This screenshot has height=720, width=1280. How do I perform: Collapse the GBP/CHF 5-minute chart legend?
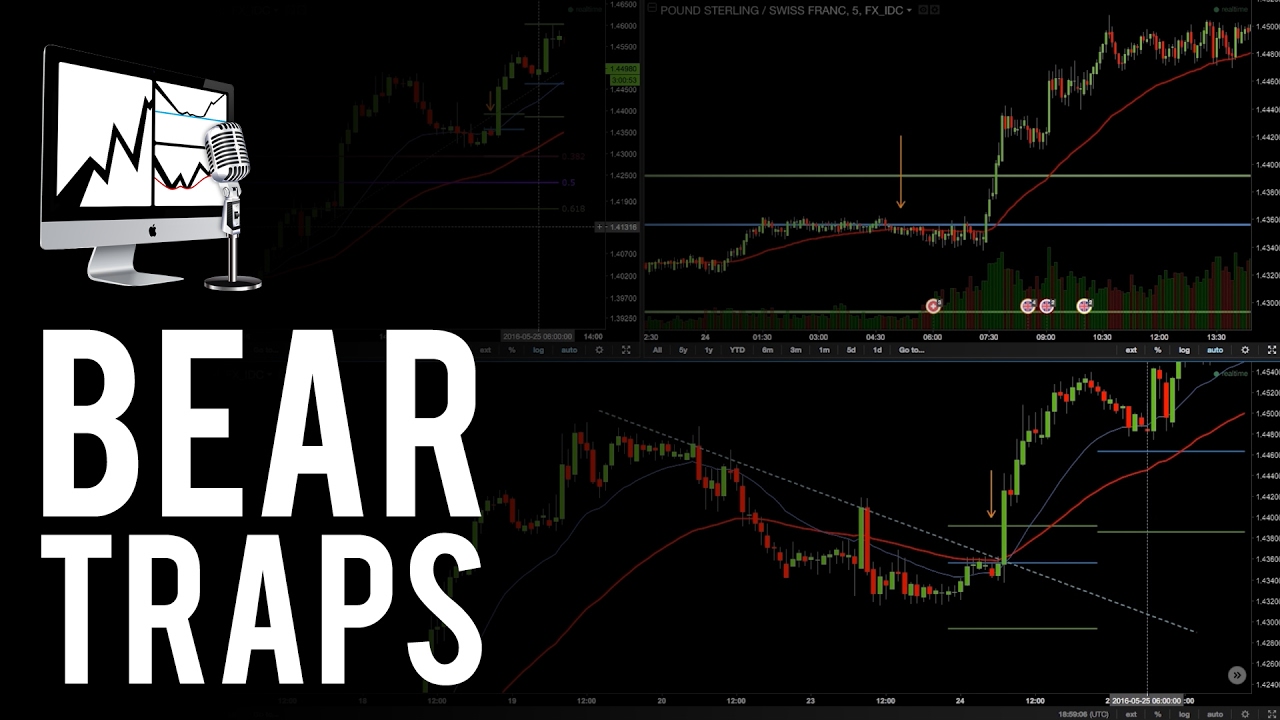[651, 8]
